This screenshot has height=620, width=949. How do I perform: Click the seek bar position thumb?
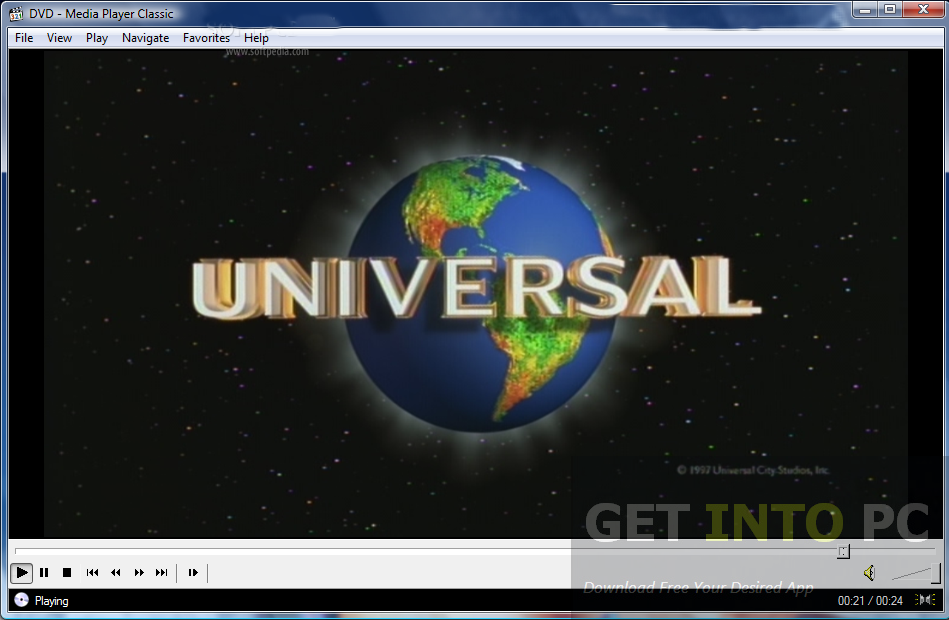[843, 551]
